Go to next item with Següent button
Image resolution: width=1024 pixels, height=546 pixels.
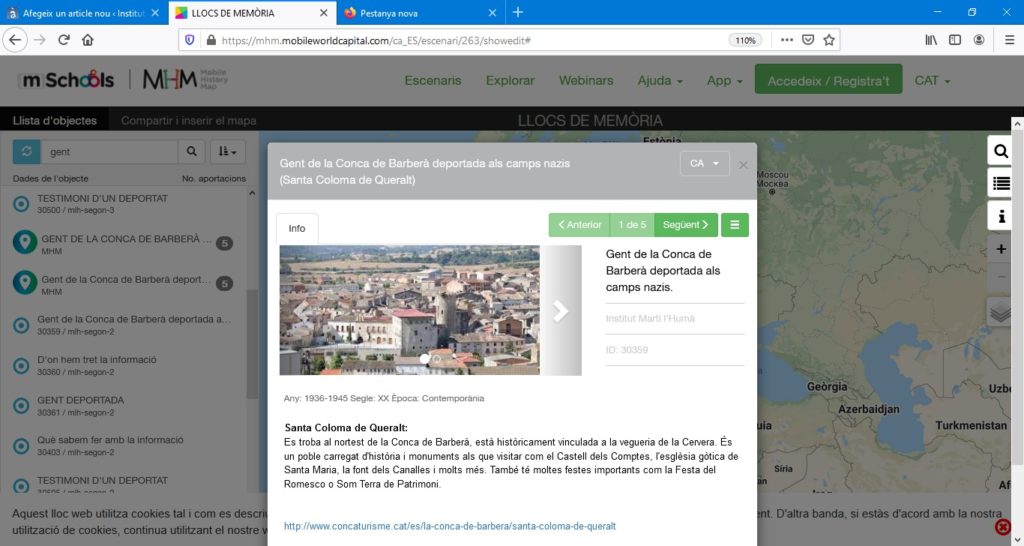coord(685,225)
